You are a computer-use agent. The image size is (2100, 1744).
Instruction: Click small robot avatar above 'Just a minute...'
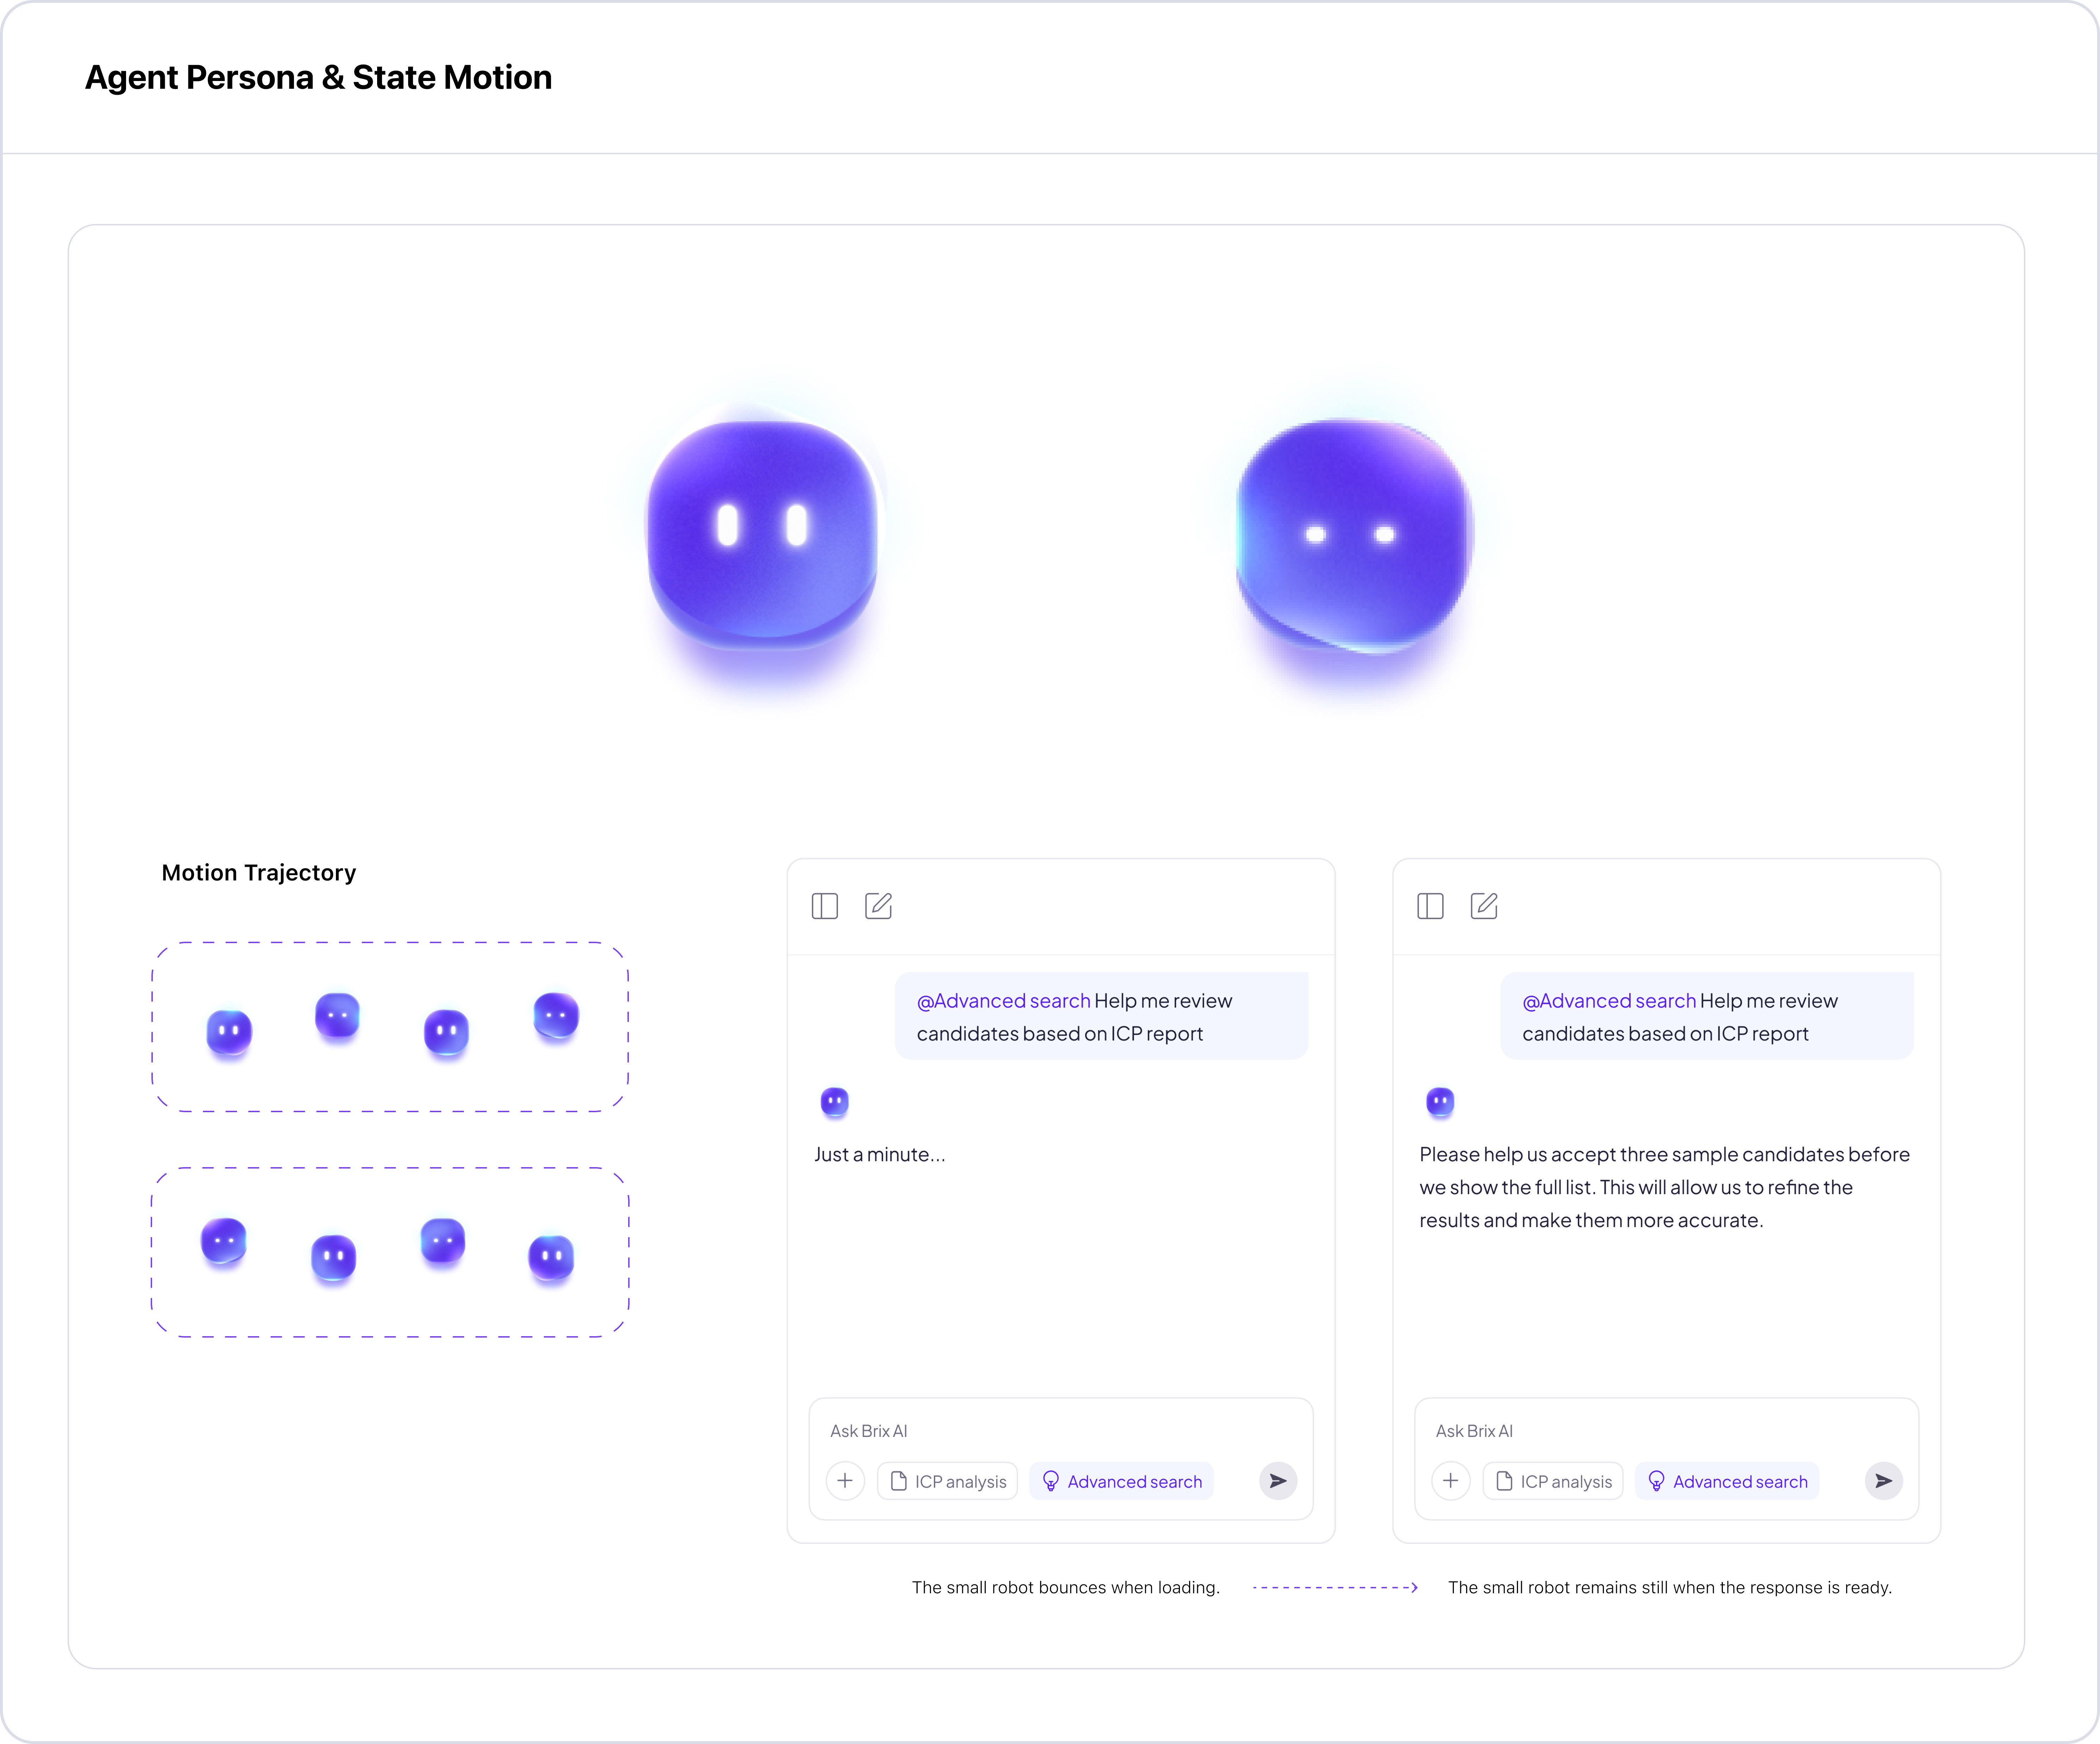click(x=834, y=1102)
